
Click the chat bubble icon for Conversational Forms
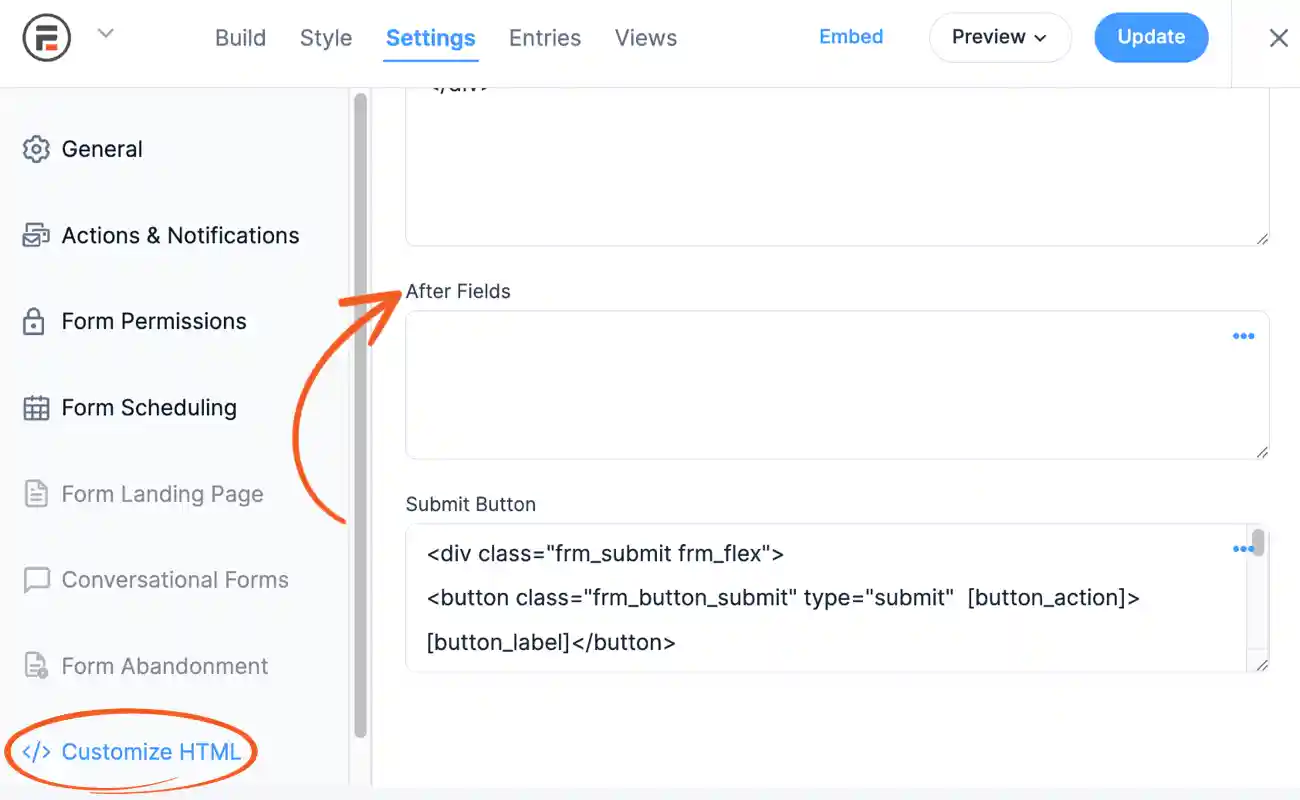(x=36, y=579)
